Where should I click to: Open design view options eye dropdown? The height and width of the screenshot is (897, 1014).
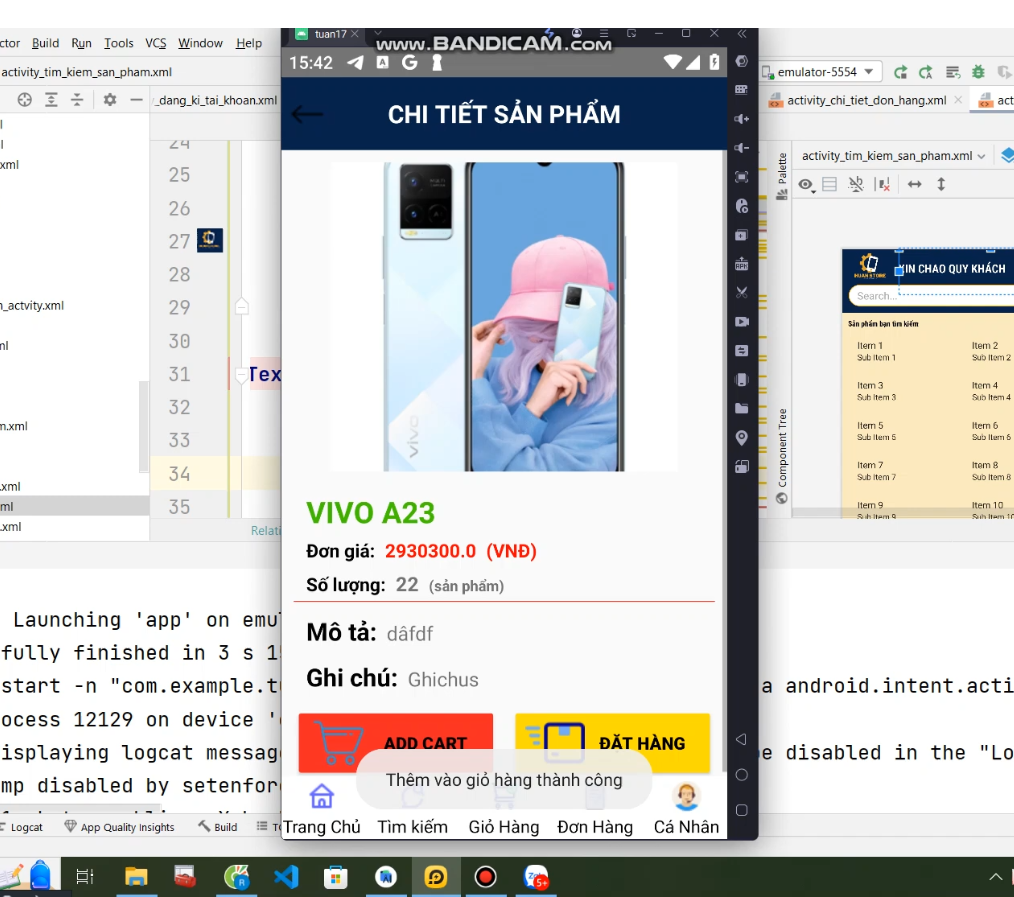point(806,185)
